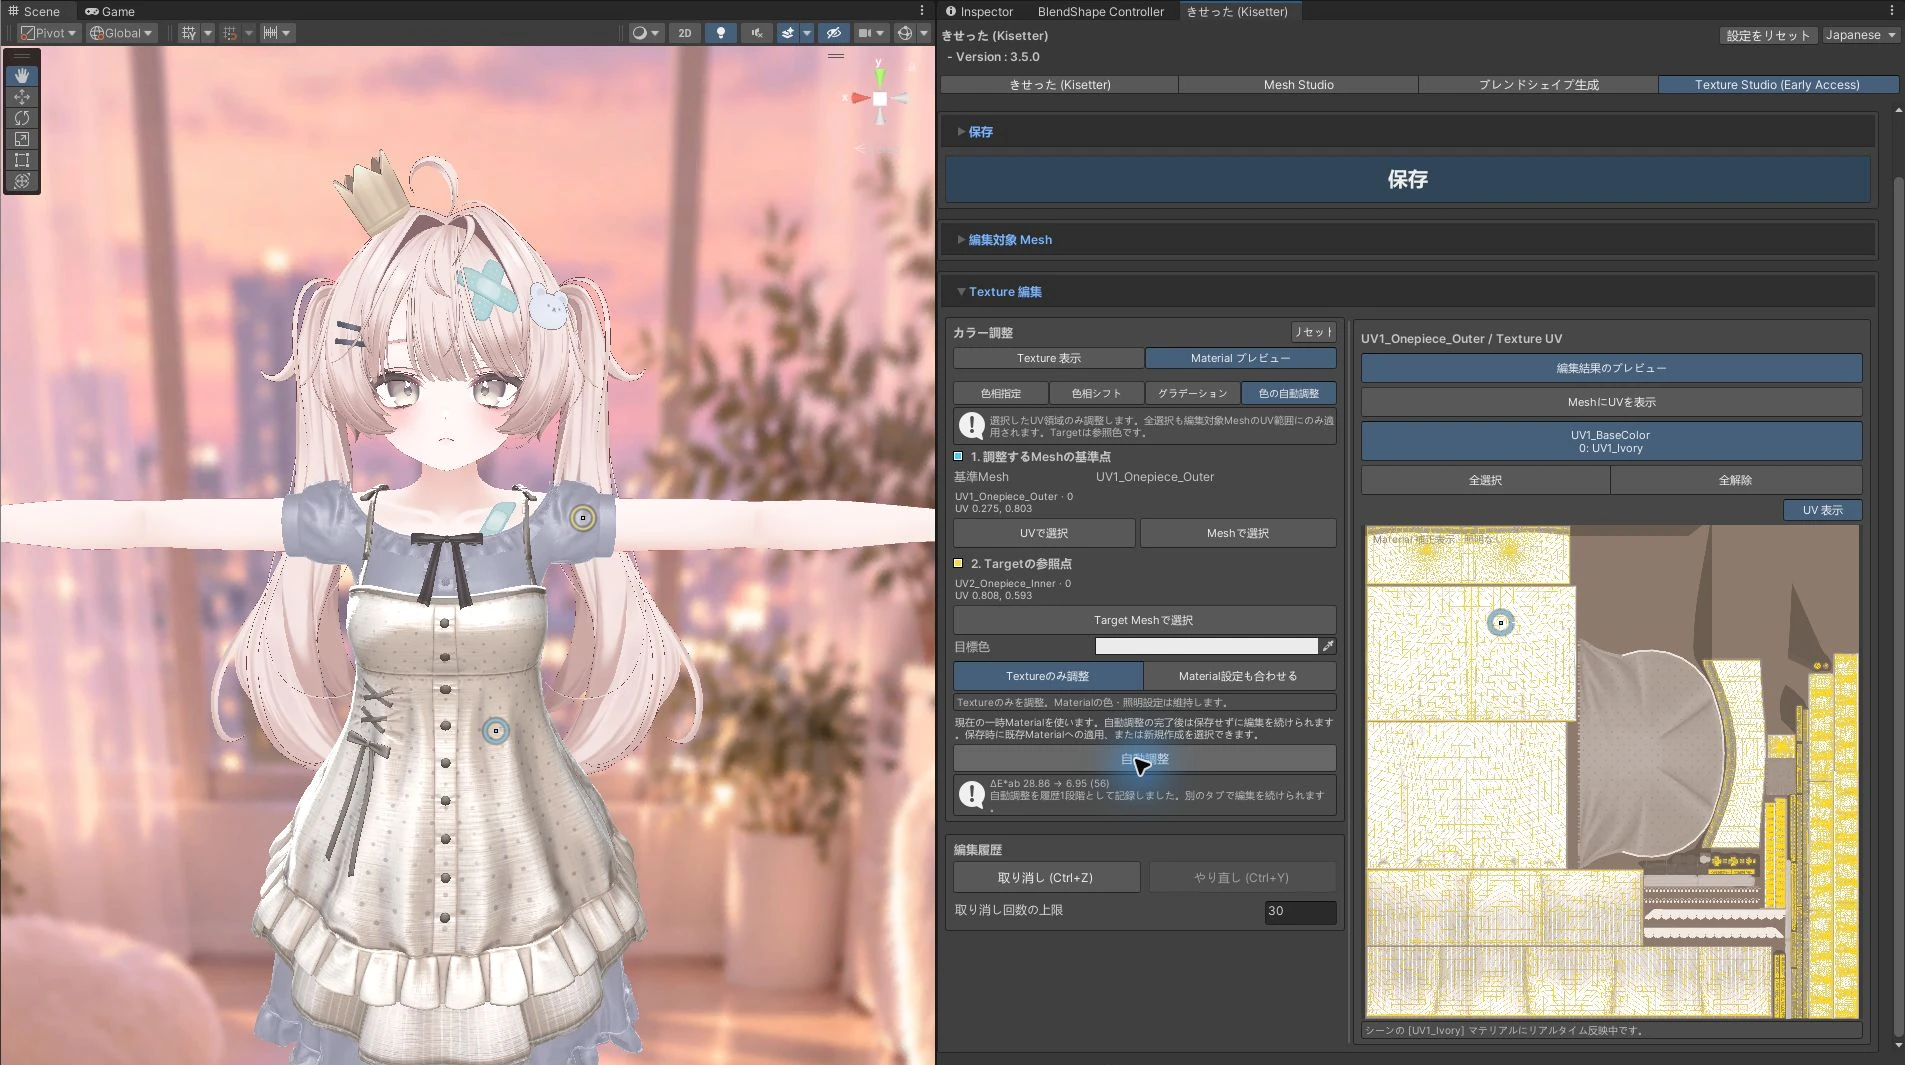Select the Scale tool

22,139
